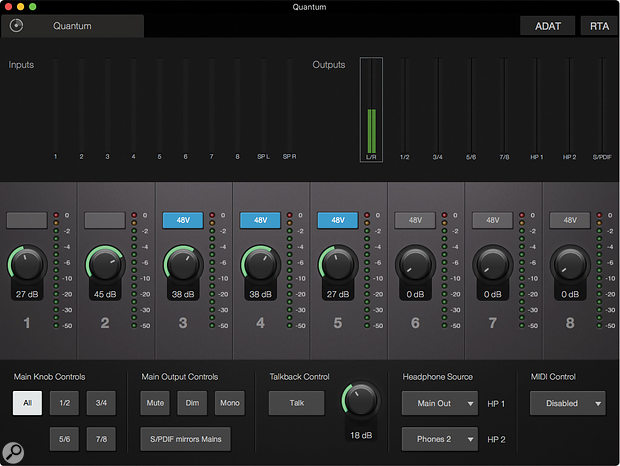Select 1/2 for Main Knob Controls
This screenshot has width=620, height=466.
pyautogui.click(x=64, y=403)
